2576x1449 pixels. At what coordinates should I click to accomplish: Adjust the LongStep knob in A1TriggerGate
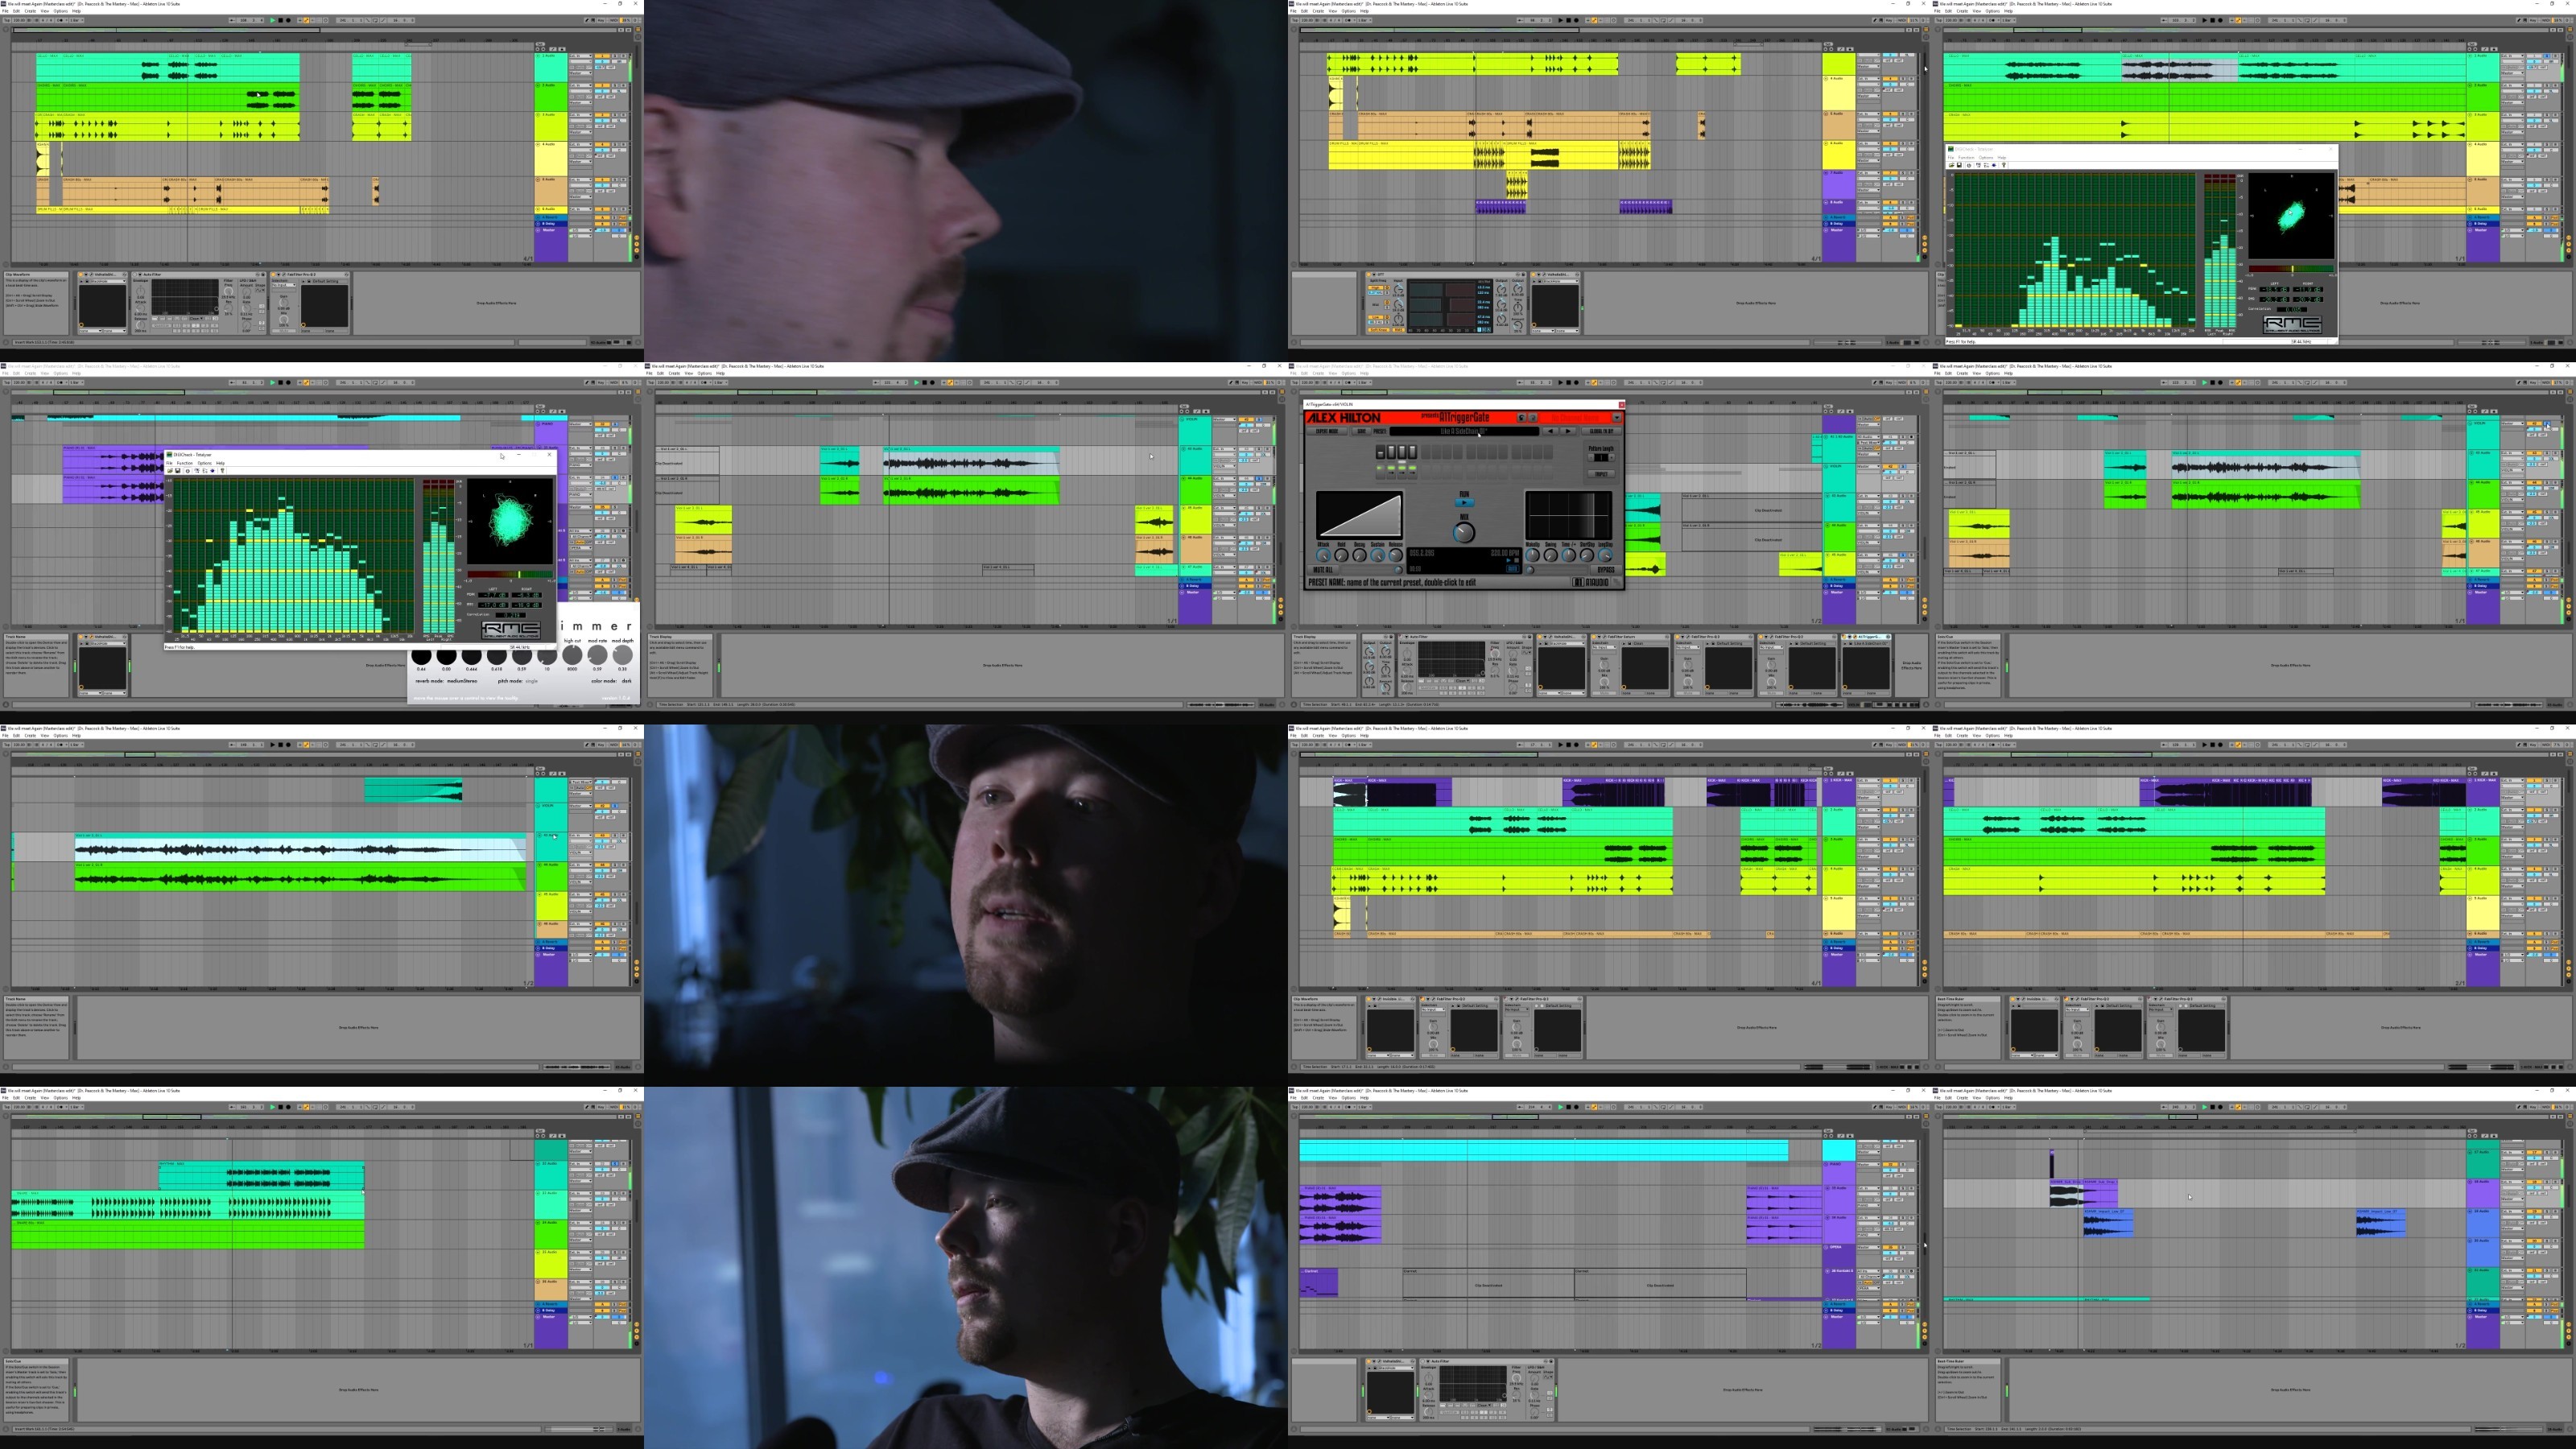tap(1605, 555)
